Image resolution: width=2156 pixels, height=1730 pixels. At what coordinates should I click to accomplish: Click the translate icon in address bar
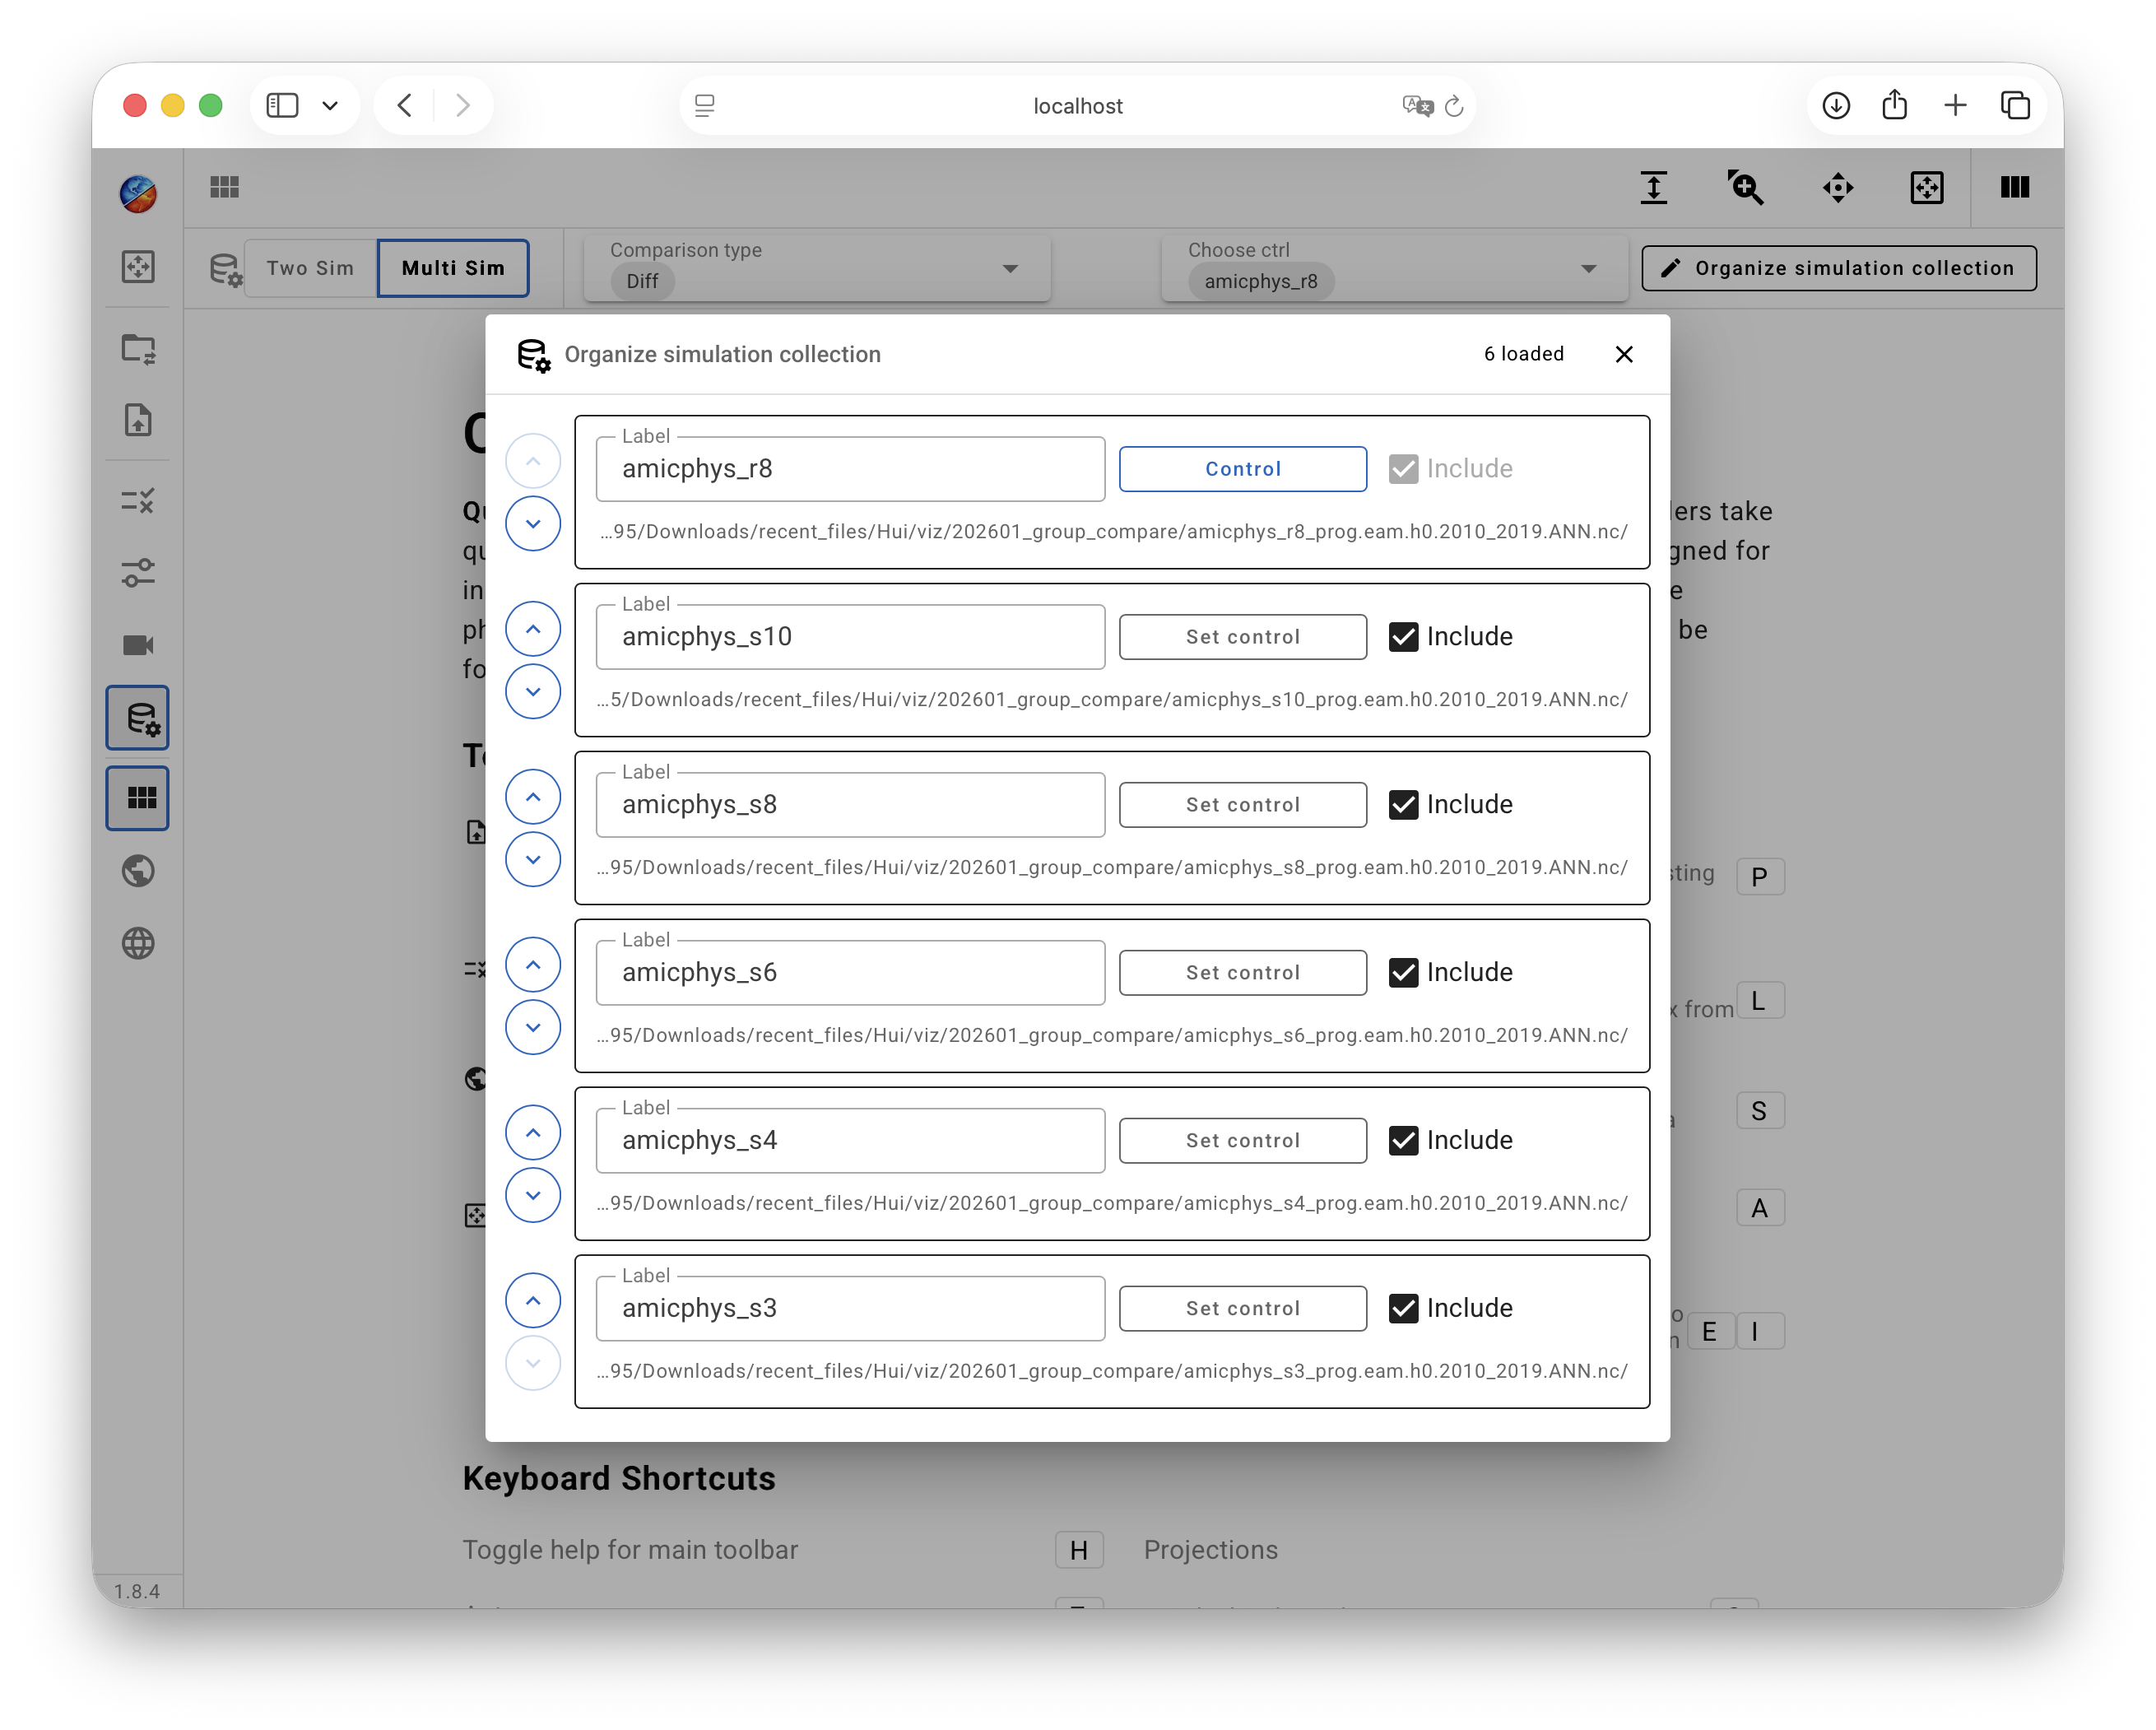click(1417, 105)
